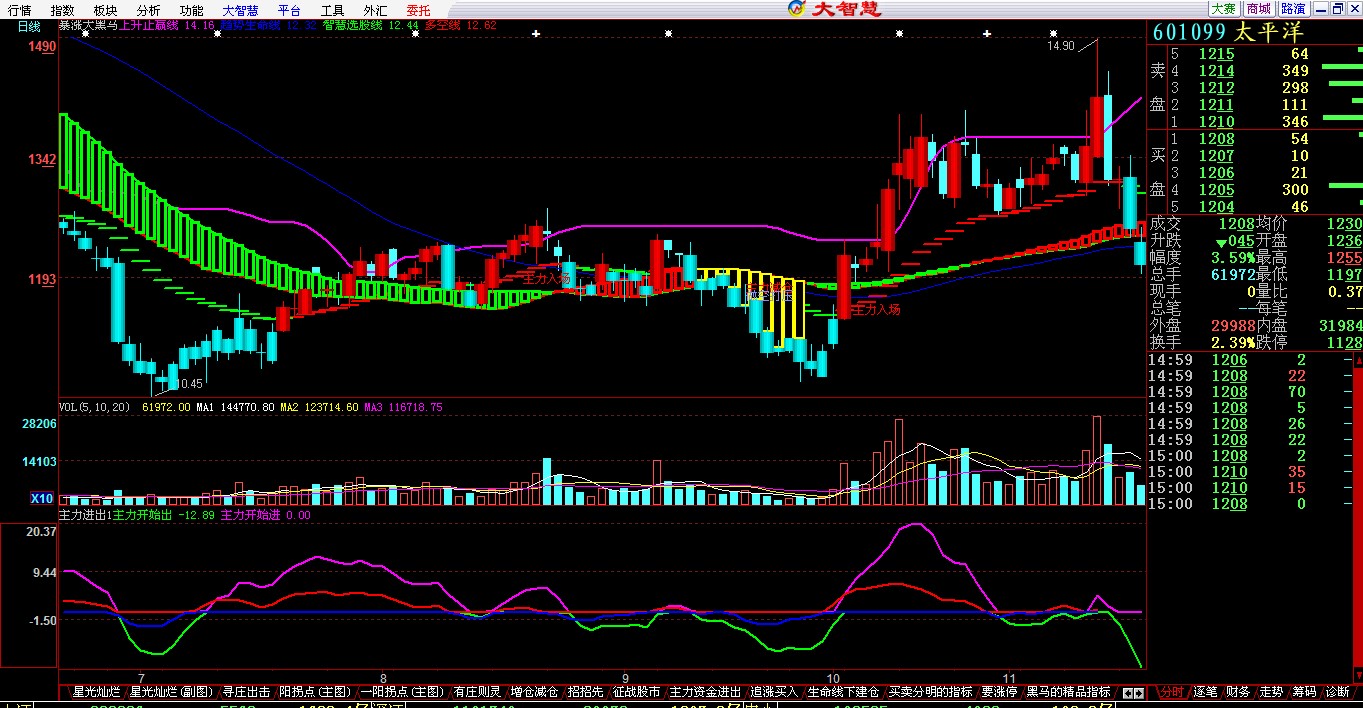
Task: Switch to 追涨买入 indicator tab
Action: pyautogui.click(x=775, y=691)
